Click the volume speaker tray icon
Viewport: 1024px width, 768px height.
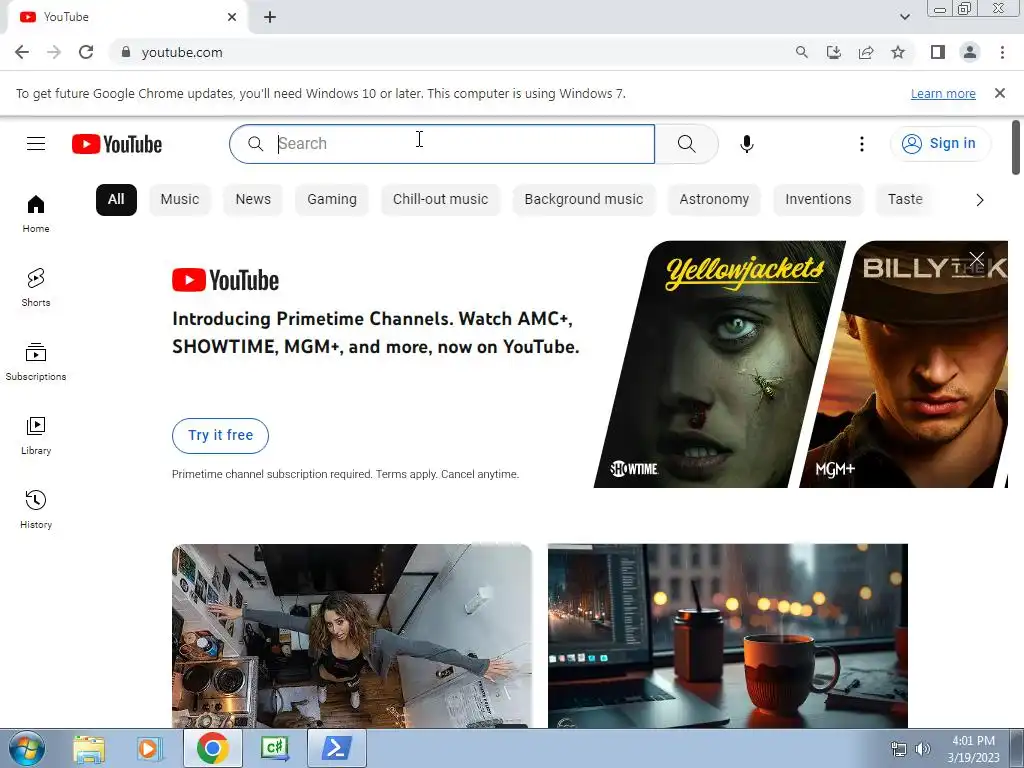pyautogui.click(x=923, y=749)
